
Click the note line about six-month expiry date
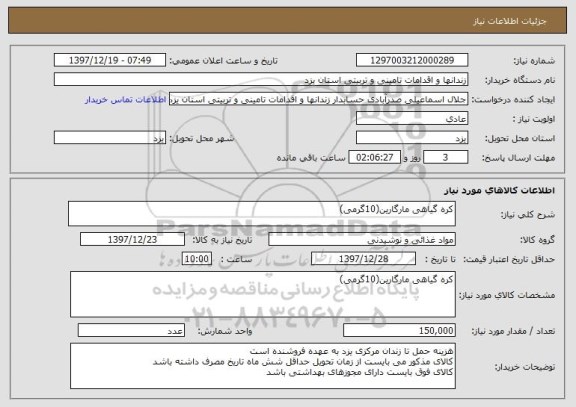(303, 362)
